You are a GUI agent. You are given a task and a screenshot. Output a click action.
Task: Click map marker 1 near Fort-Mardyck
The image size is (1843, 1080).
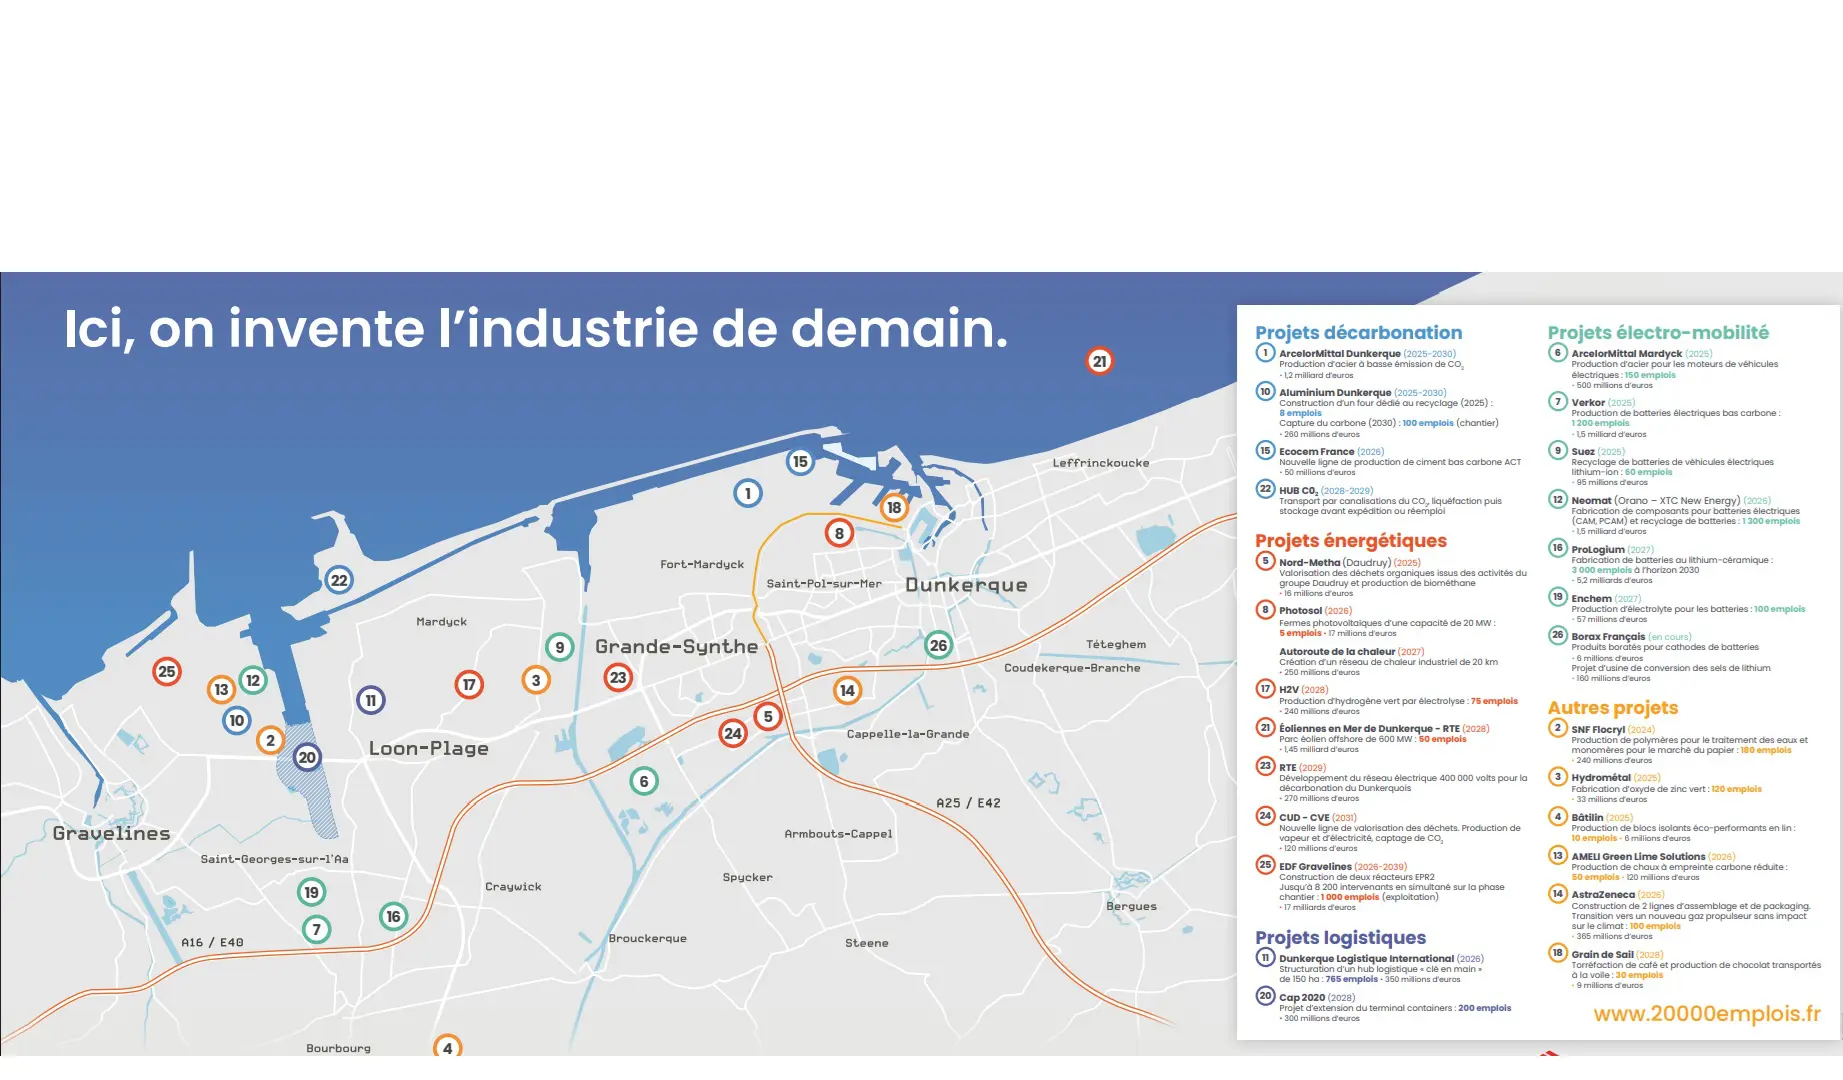747,493
